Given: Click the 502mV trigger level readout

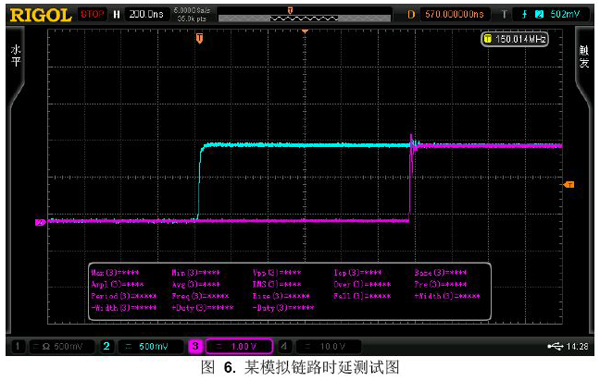Looking at the screenshot, I should (565, 15).
